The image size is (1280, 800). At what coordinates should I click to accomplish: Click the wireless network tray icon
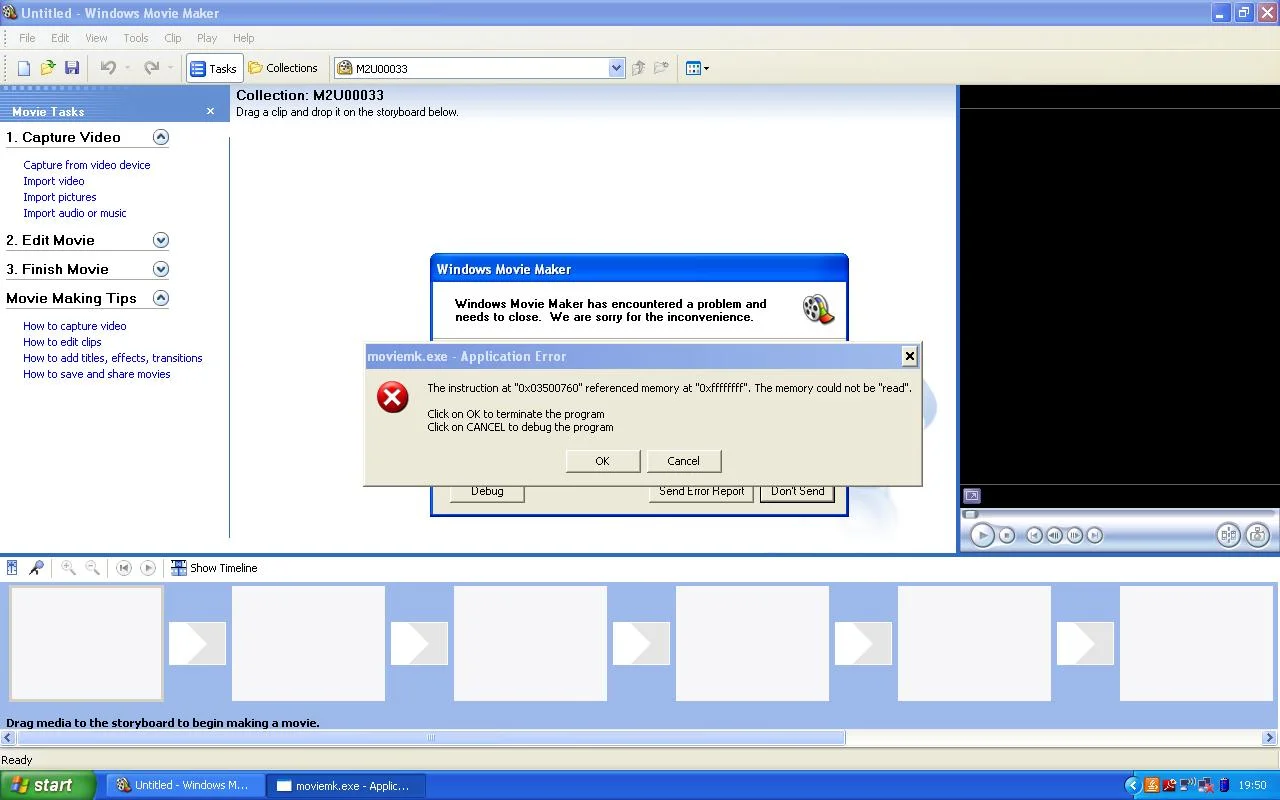pos(1188,785)
